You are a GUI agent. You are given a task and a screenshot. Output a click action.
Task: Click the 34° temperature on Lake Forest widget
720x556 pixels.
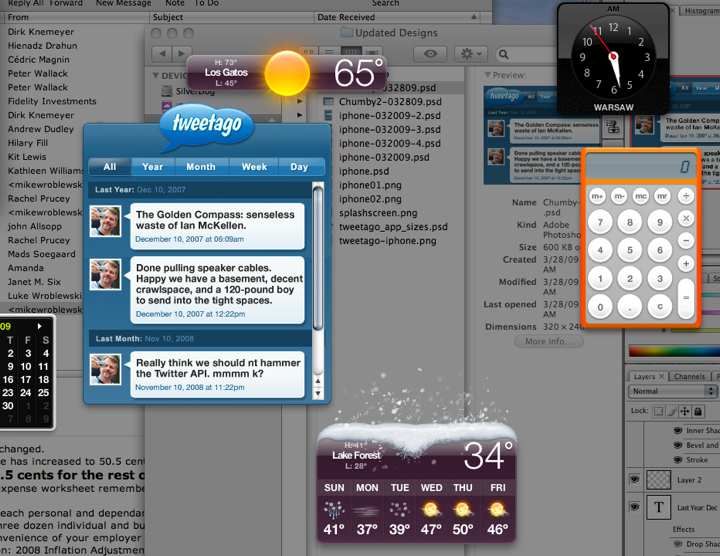[488, 455]
